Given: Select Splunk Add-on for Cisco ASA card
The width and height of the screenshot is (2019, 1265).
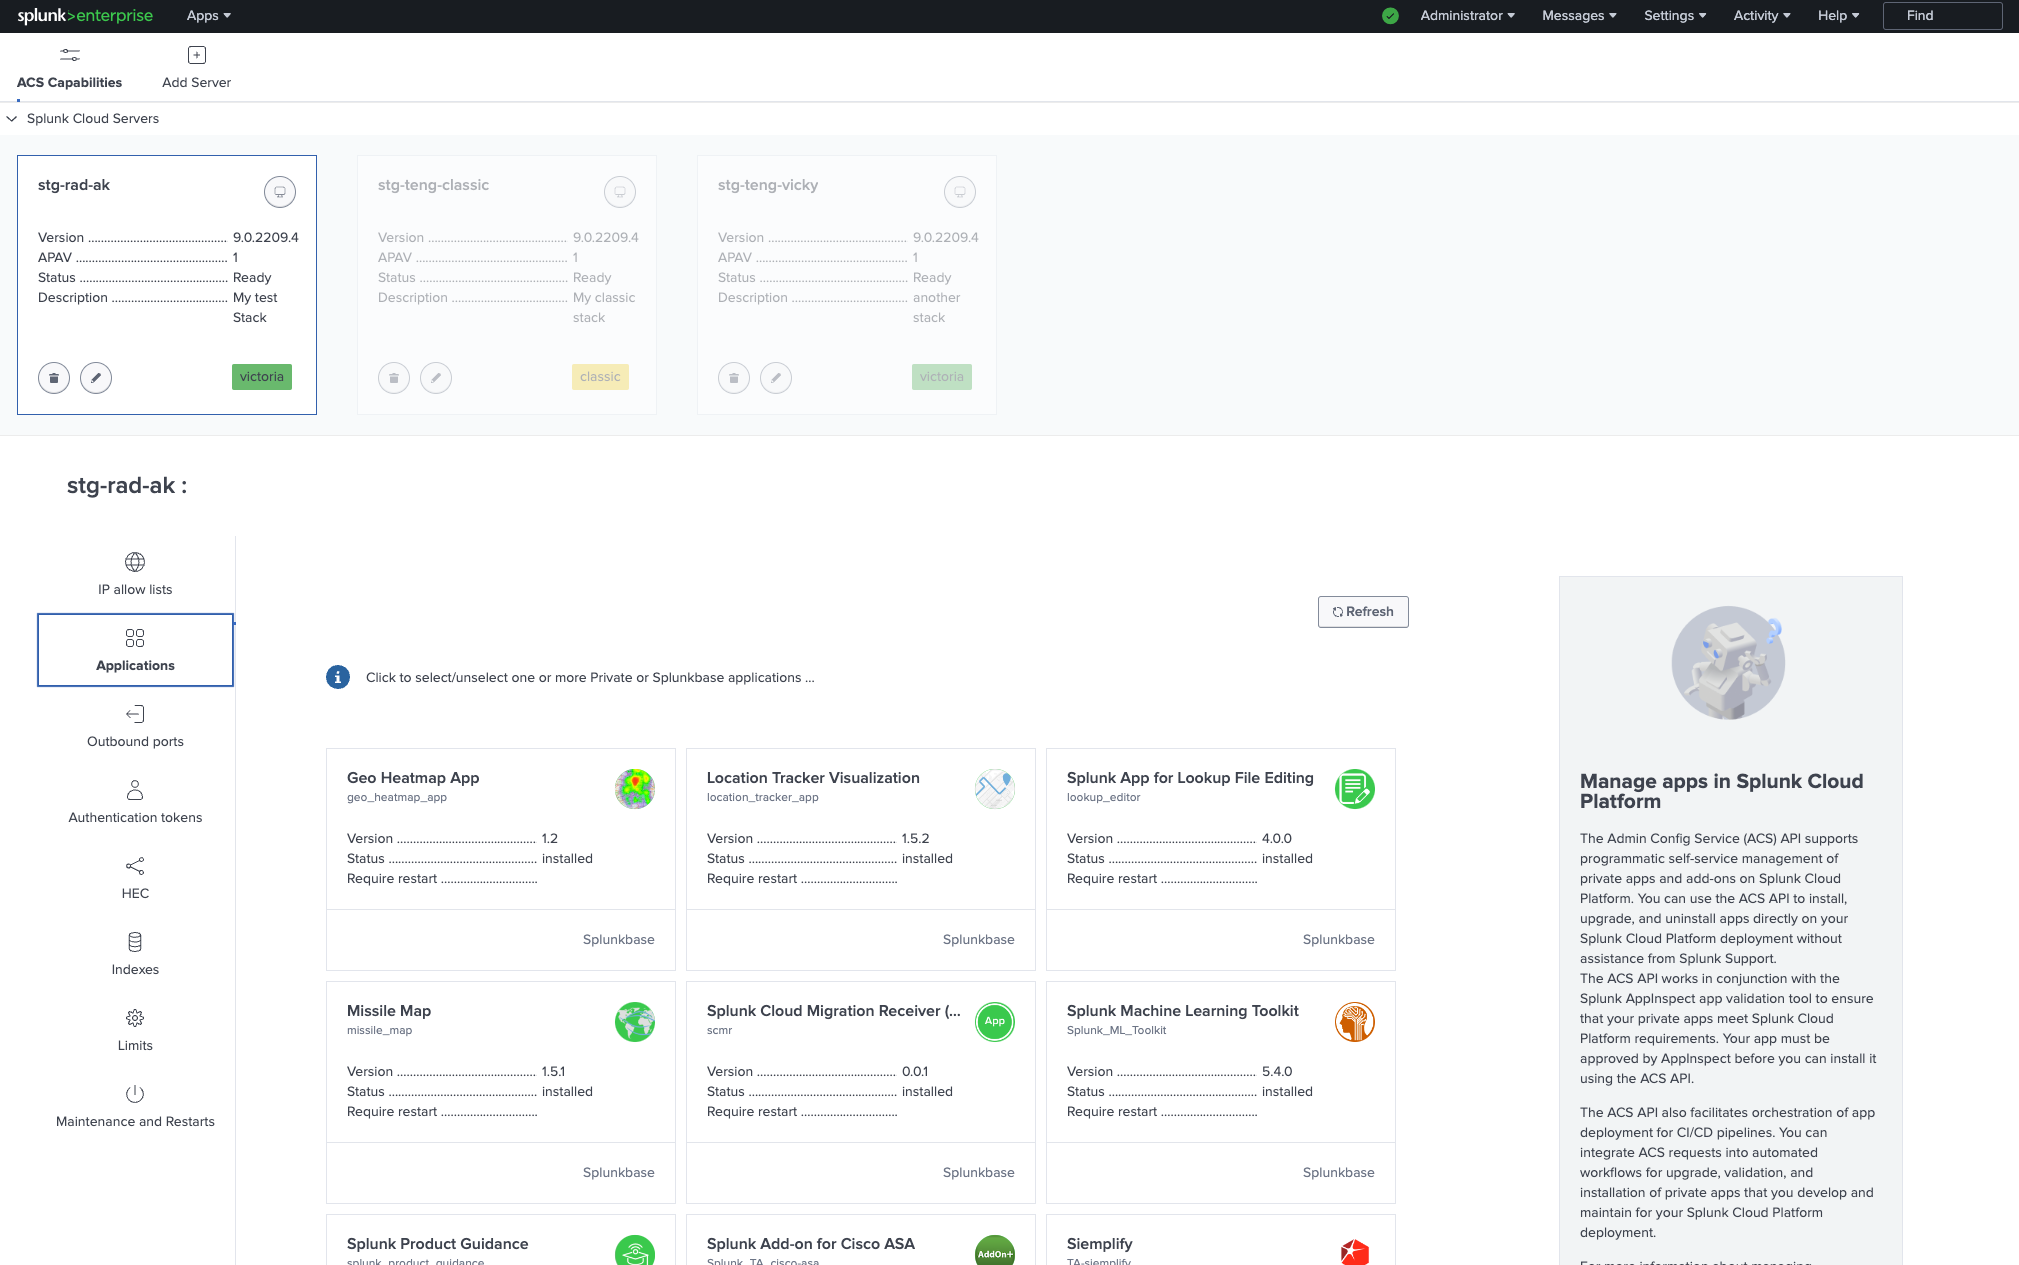Looking at the screenshot, I should (861, 1240).
